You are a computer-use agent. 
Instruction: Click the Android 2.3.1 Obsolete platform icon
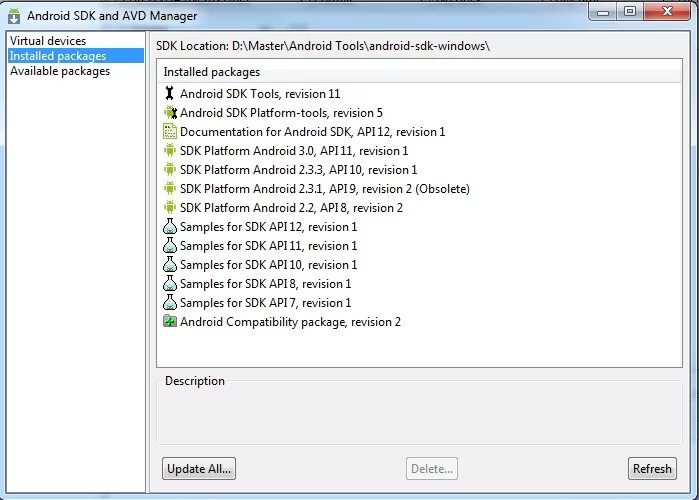click(x=169, y=189)
